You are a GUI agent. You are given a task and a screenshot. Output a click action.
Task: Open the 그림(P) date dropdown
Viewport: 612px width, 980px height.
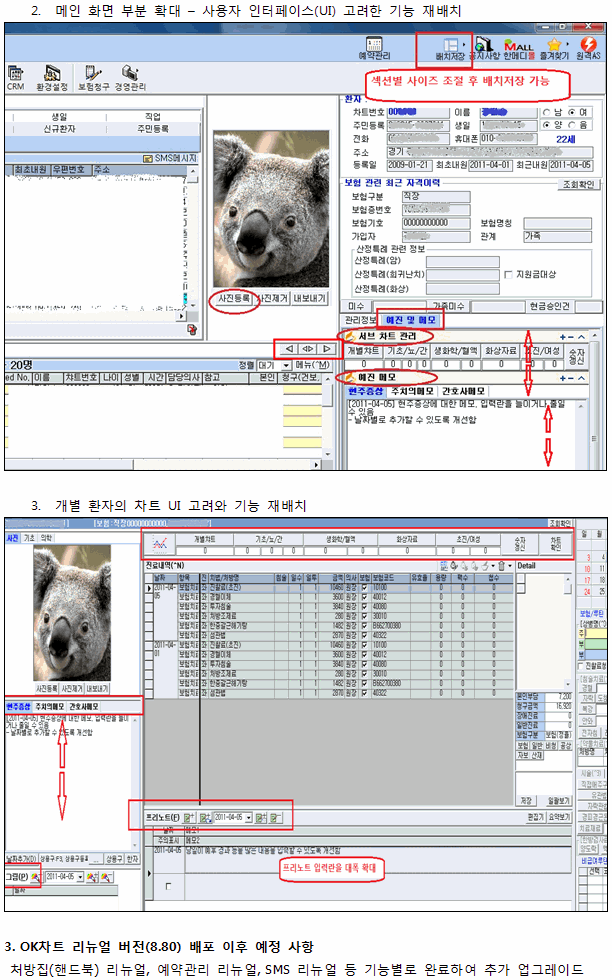(x=80, y=878)
